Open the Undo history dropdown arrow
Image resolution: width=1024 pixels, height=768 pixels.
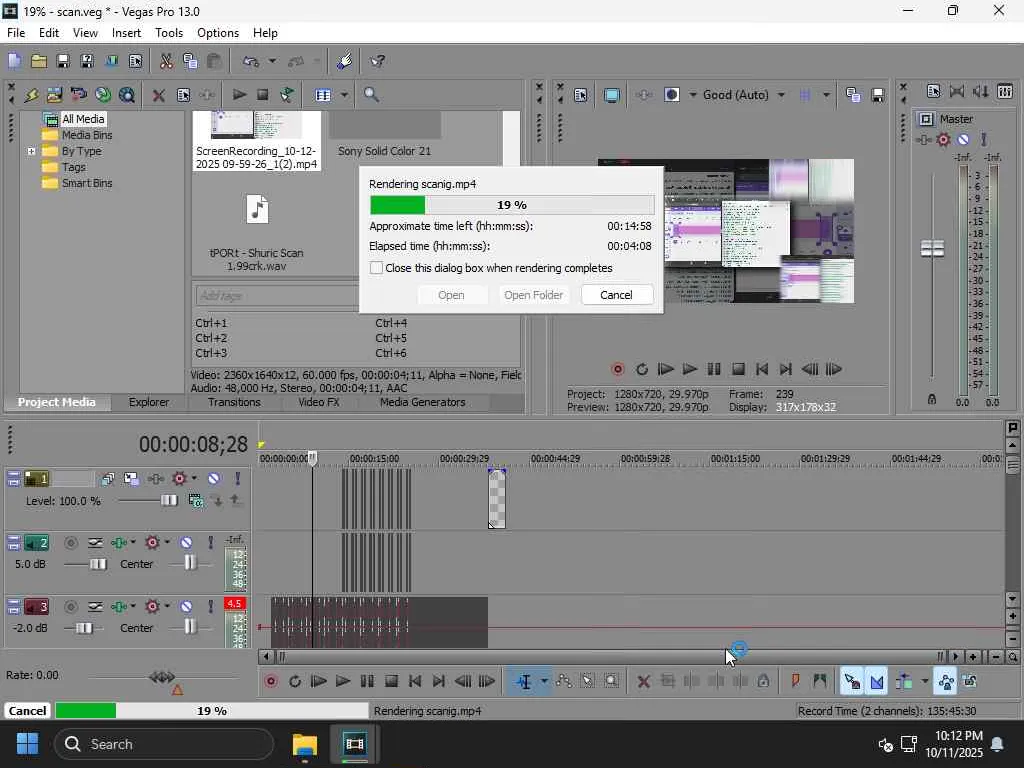pyautogui.click(x=272, y=61)
